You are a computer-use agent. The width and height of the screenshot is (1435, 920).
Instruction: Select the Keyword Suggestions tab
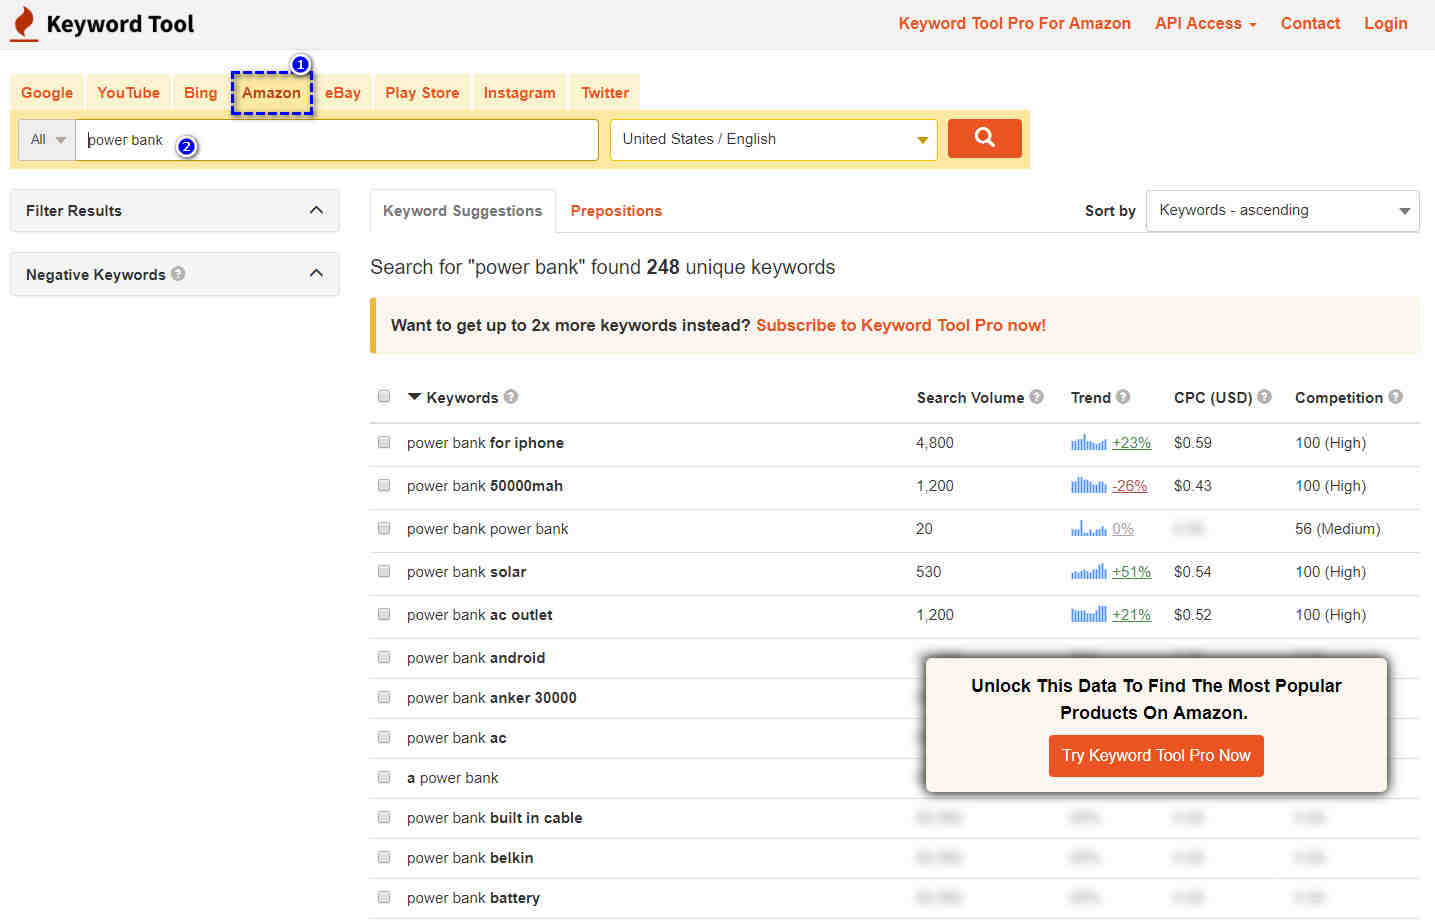coord(462,211)
